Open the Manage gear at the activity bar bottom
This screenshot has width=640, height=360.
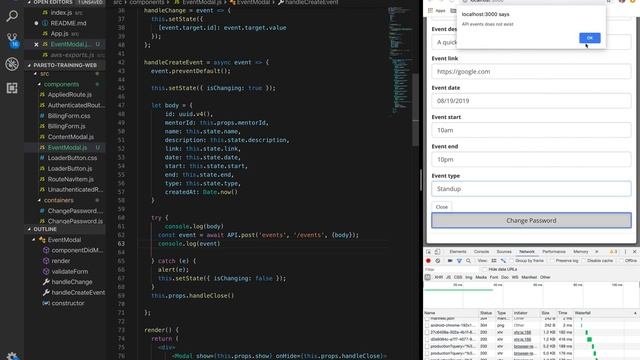click(x=12, y=356)
